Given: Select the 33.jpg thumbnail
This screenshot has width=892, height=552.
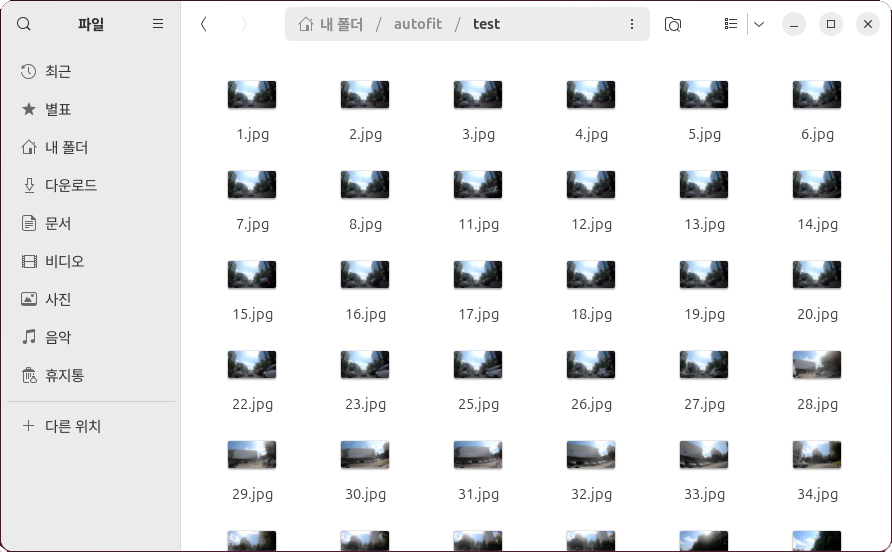Looking at the screenshot, I should [x=704, y=454].
